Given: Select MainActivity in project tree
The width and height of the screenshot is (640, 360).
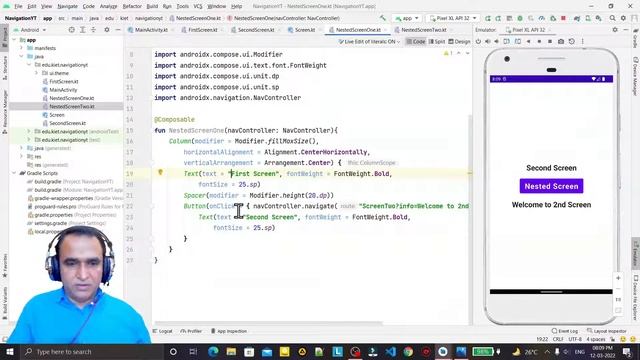Looking at the screenshot, I should 63,90.
